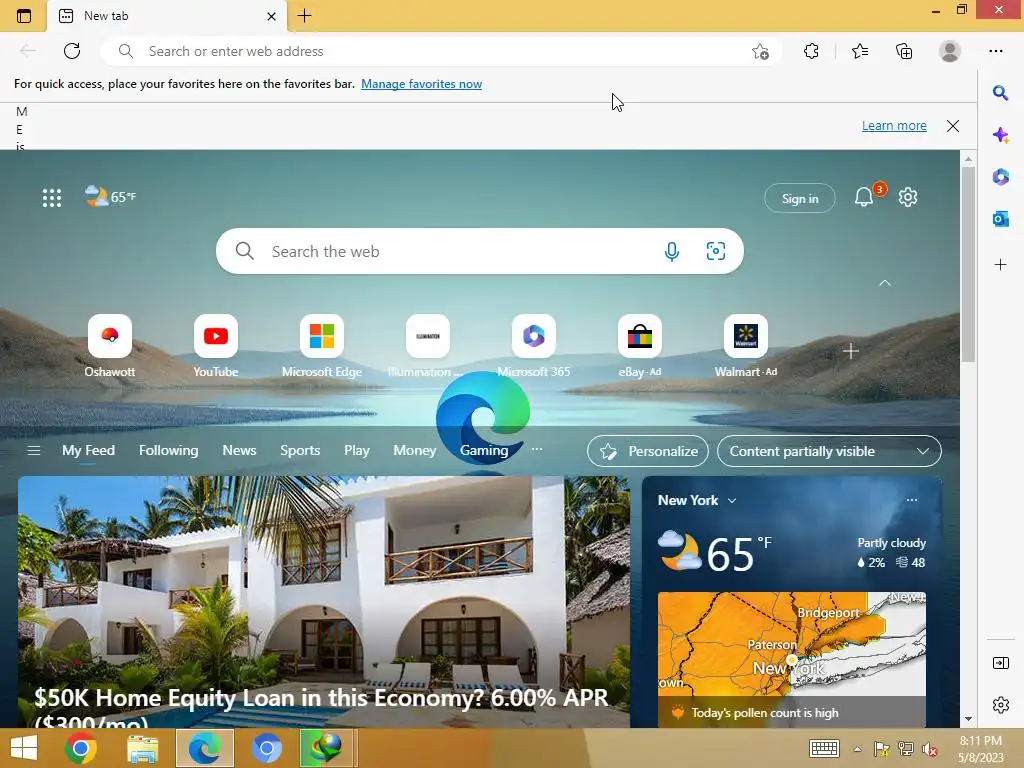
Task: Click the Personalize button
Action: point(648,451)
